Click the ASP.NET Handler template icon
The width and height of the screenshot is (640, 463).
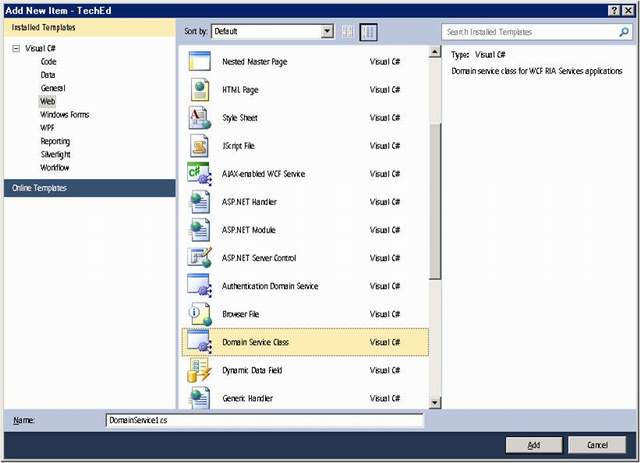tap(200, 202)
